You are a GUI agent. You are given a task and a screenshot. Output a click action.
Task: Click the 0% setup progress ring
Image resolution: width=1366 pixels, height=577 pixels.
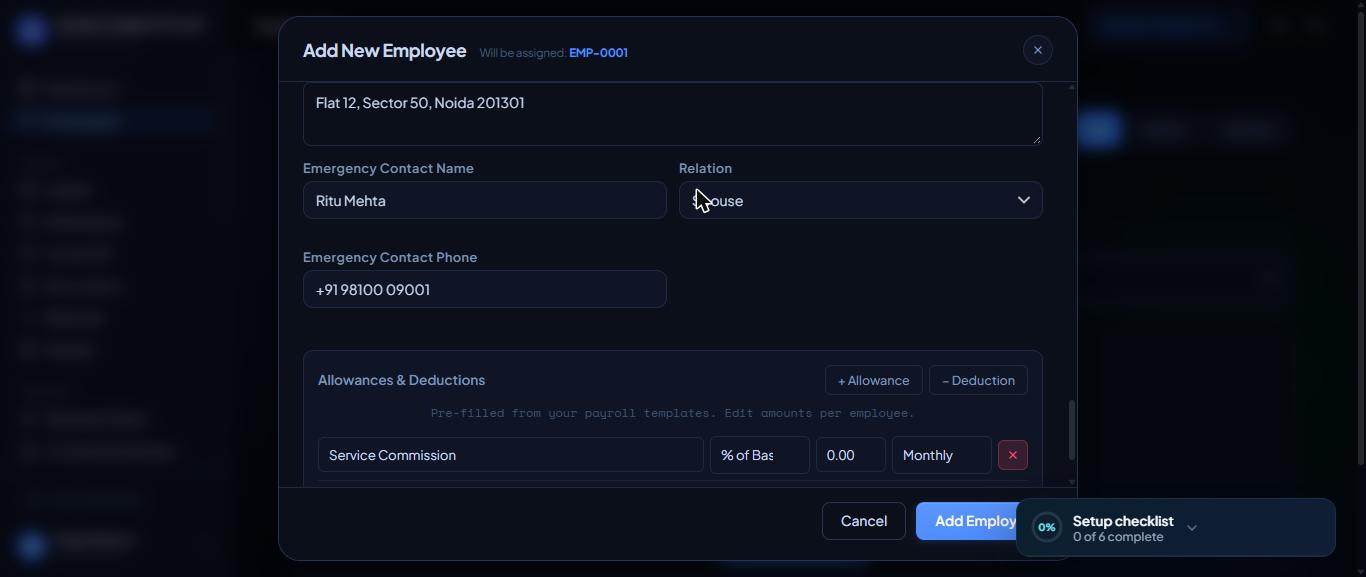point(1046,527)
